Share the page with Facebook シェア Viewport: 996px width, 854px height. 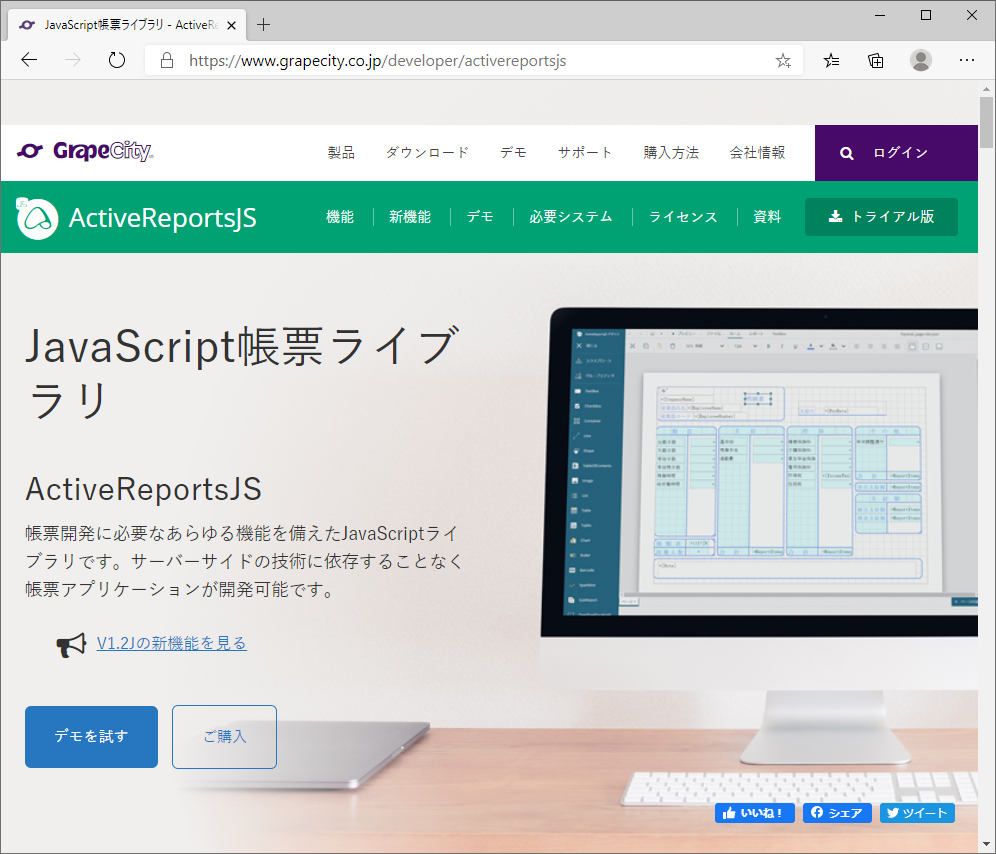click(x=837, y=813)
